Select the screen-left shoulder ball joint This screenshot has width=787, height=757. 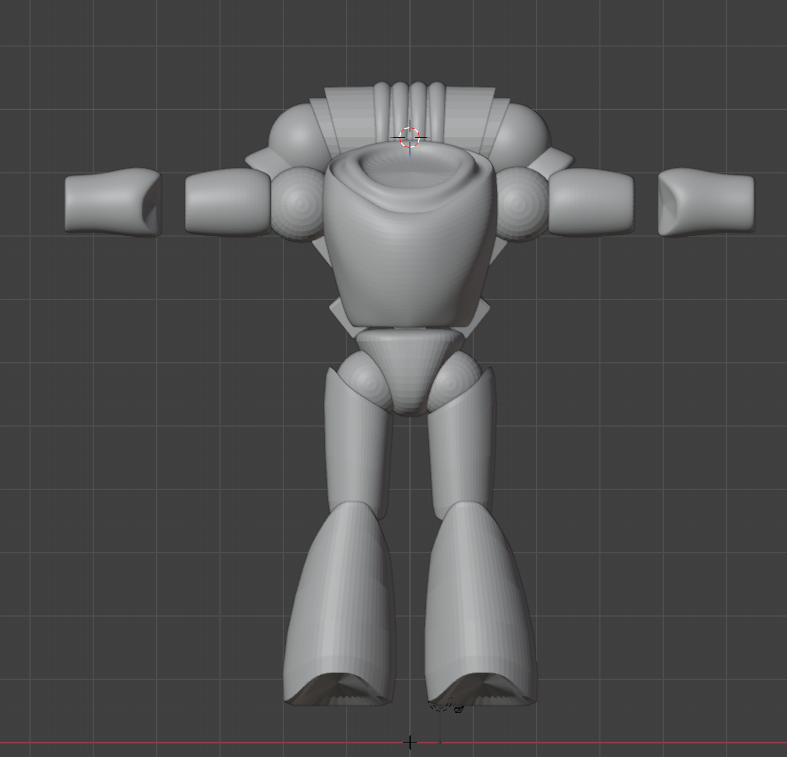coord(296,202)
